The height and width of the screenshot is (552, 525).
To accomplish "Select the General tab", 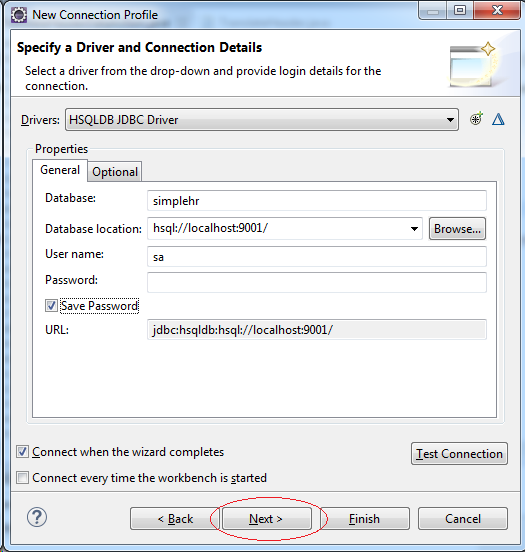I will tap(60, 170).
